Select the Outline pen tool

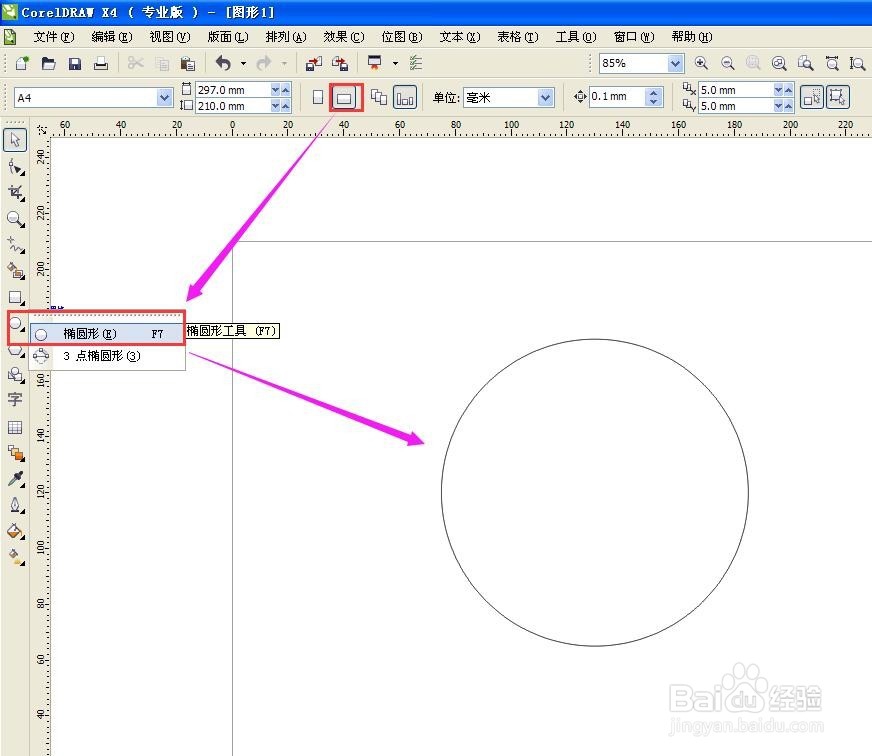16,505
